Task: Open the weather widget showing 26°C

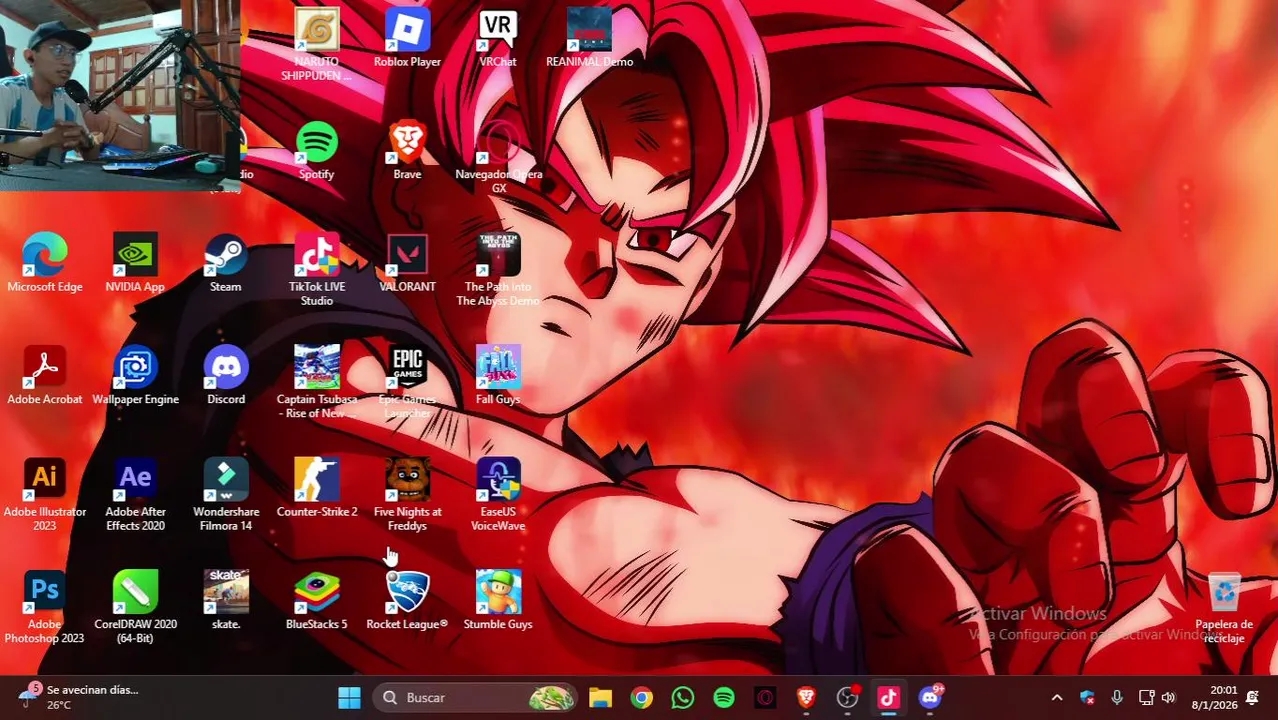Action: pyautogui.click(x=80, y=697)
